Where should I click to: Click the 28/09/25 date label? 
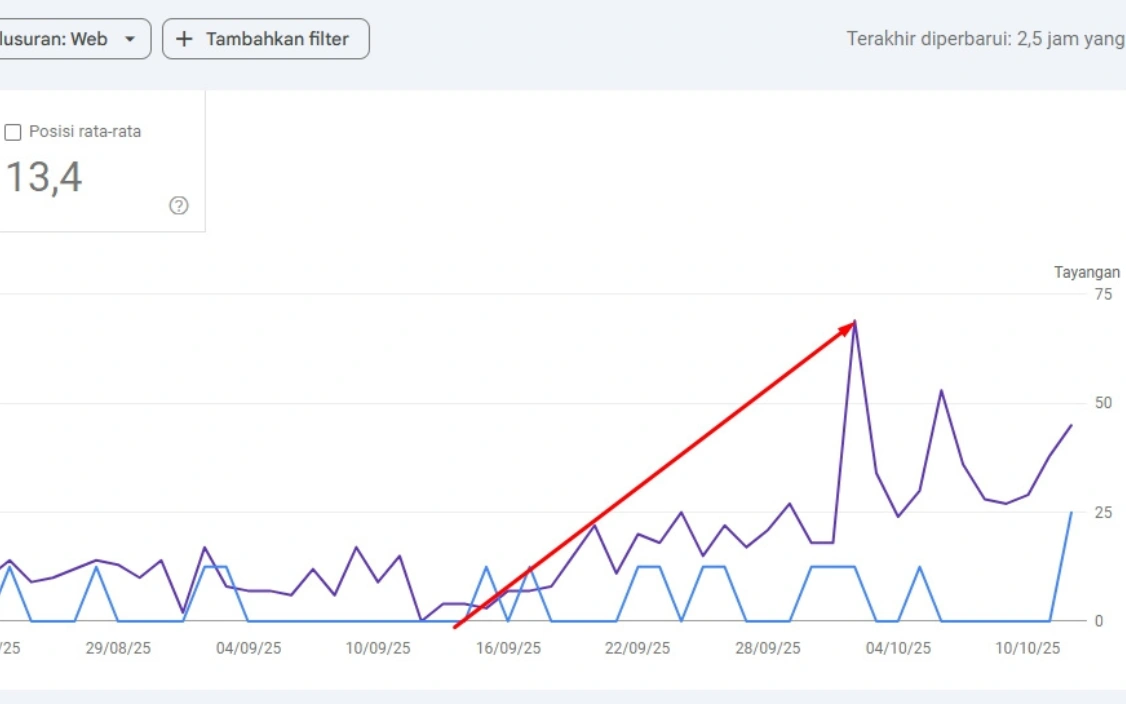[x=768, y=648]
